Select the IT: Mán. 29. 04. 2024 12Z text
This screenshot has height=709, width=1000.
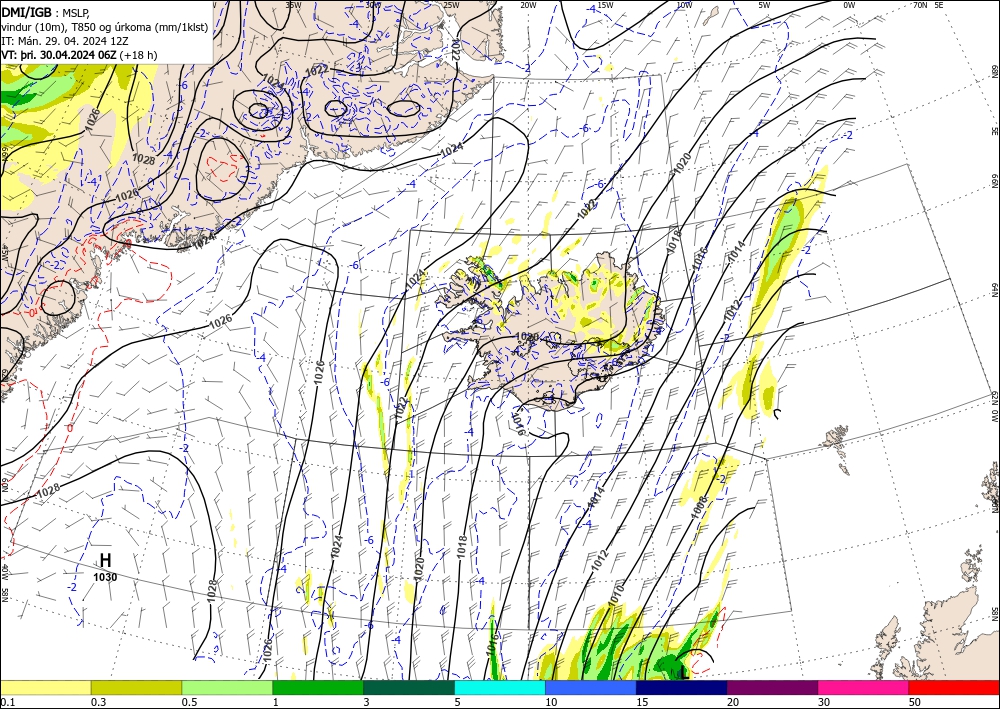click(x=65, y=40)
